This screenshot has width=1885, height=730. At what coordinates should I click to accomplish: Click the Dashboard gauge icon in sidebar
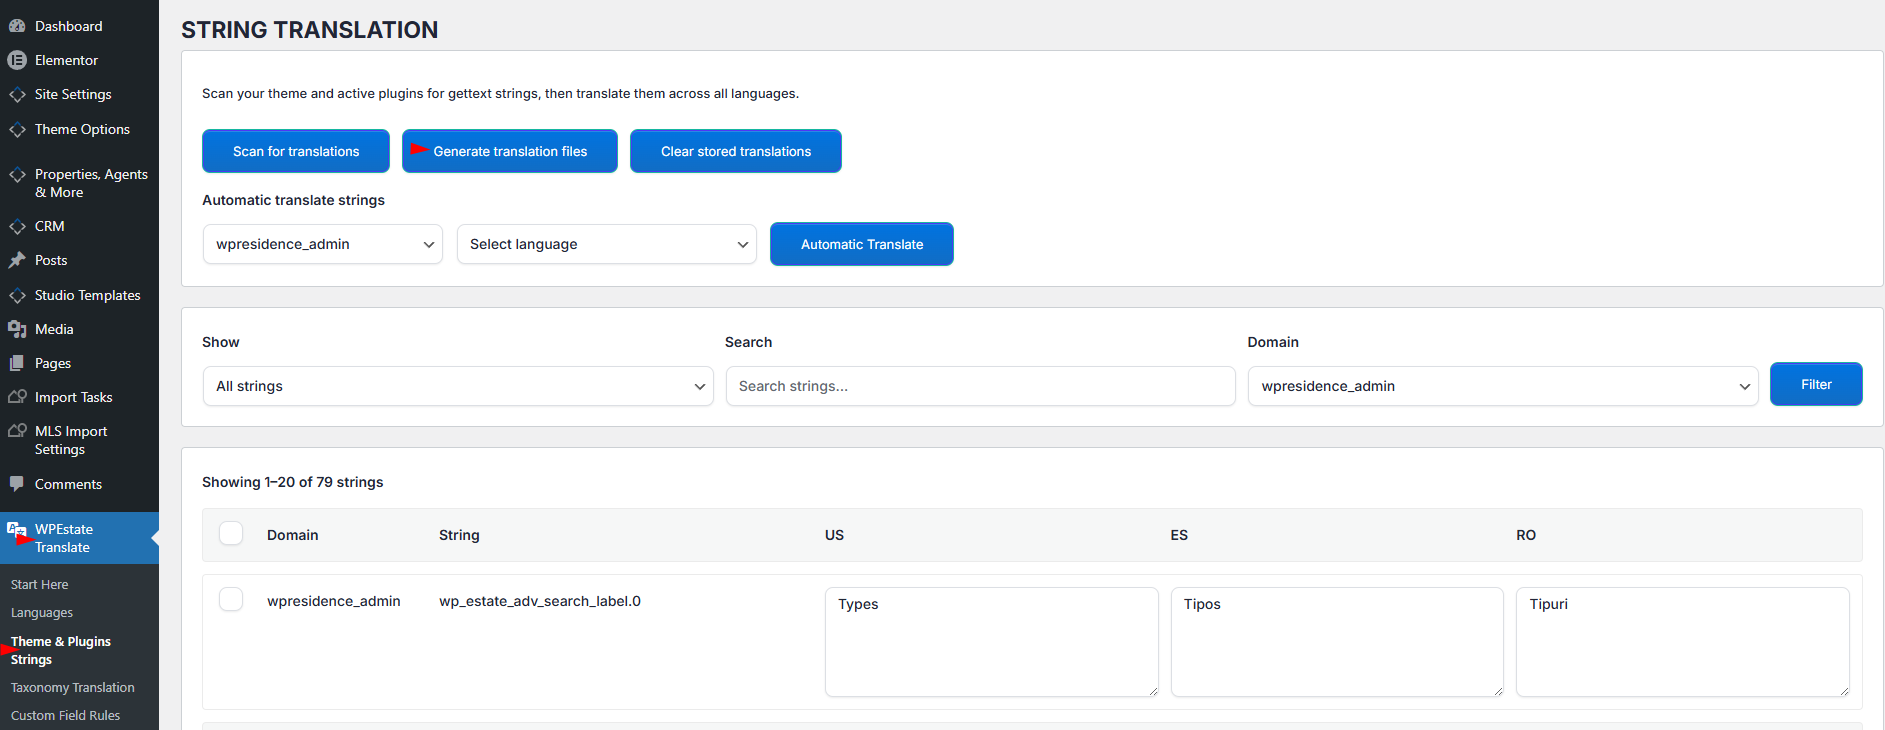coord(17,26)
